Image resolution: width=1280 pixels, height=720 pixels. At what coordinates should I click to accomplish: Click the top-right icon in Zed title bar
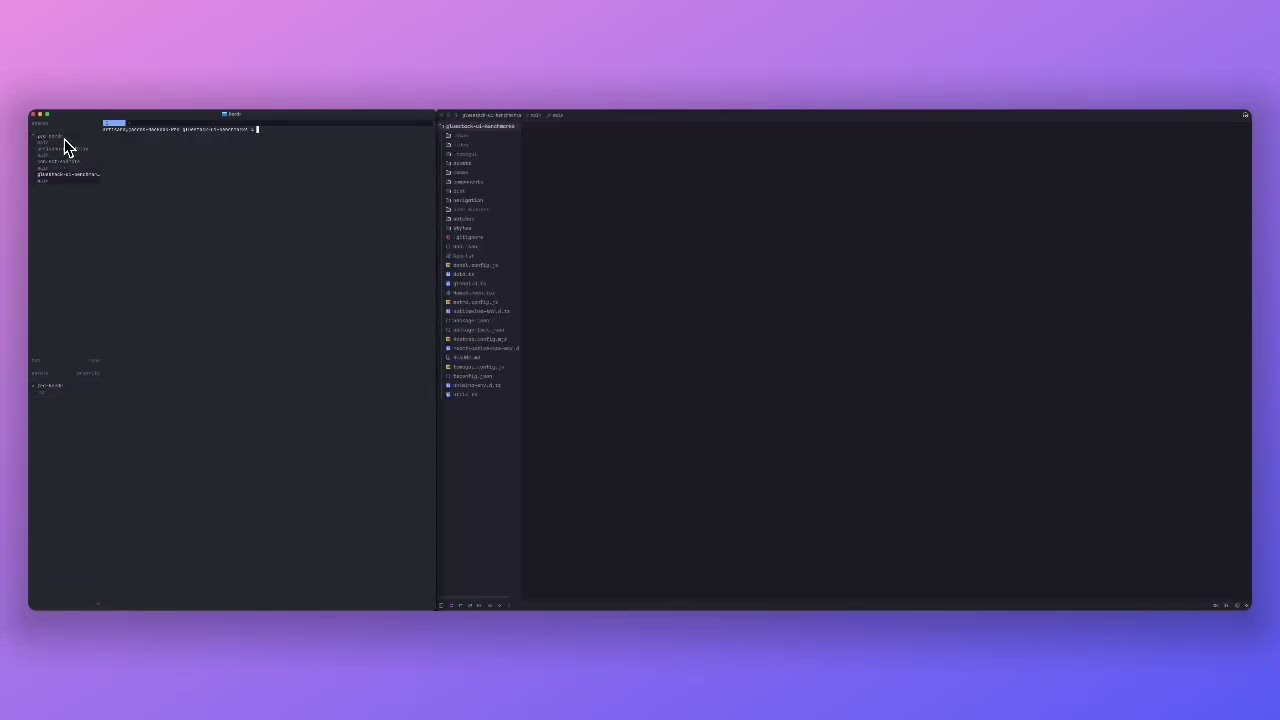pos(1245,115)
